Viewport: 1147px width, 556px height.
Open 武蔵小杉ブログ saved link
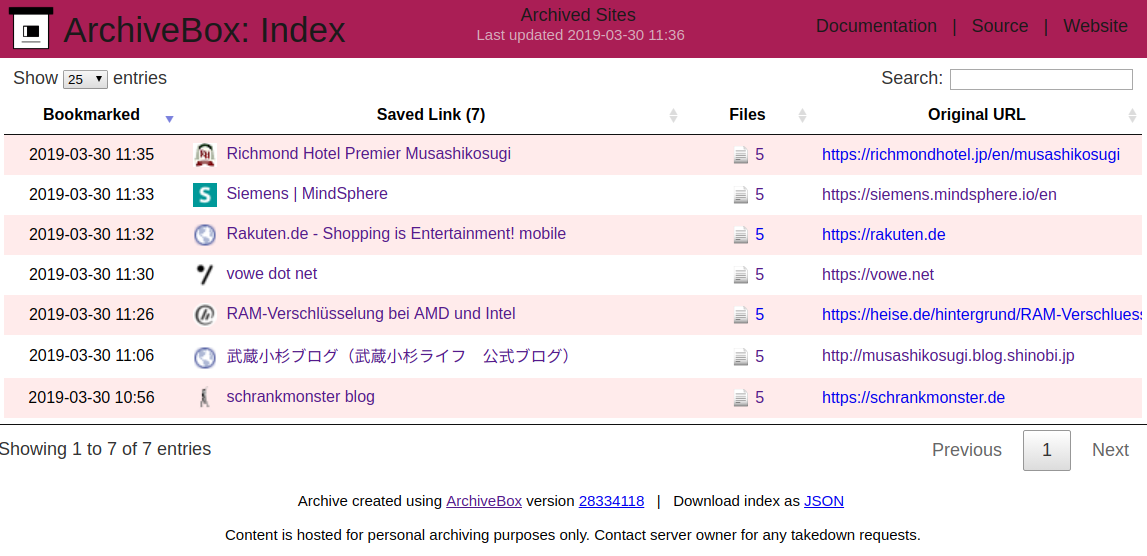tap(399, 356)
